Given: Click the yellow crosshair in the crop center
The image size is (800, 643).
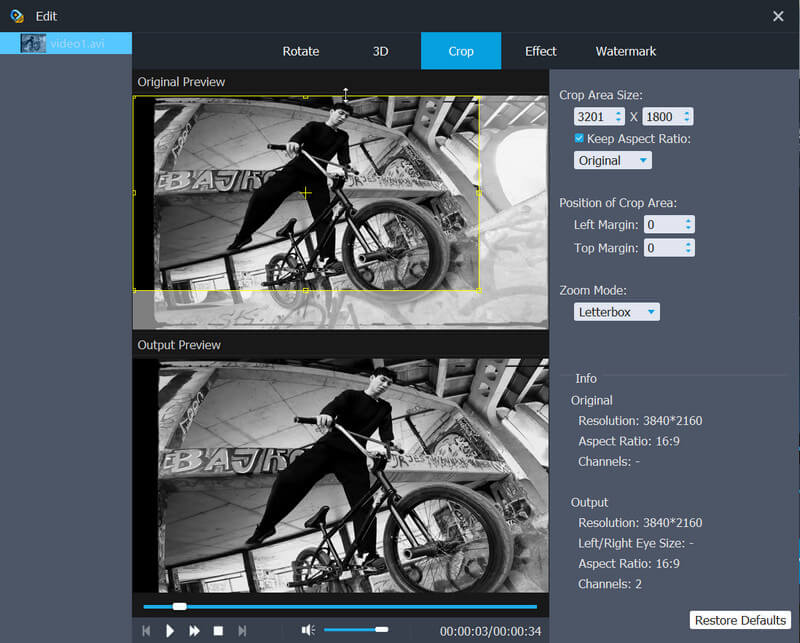Looking at the screenshot, I should pyautogui.click(x=306, y=191).
